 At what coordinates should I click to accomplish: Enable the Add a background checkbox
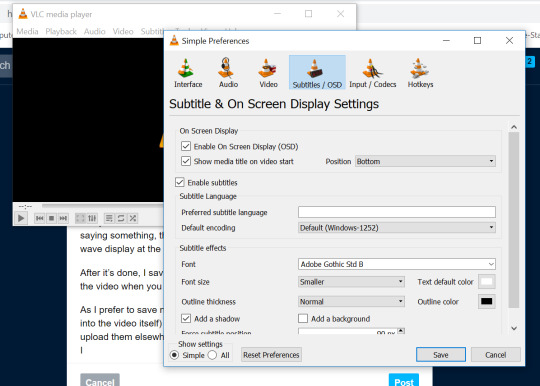pos(303,318)
